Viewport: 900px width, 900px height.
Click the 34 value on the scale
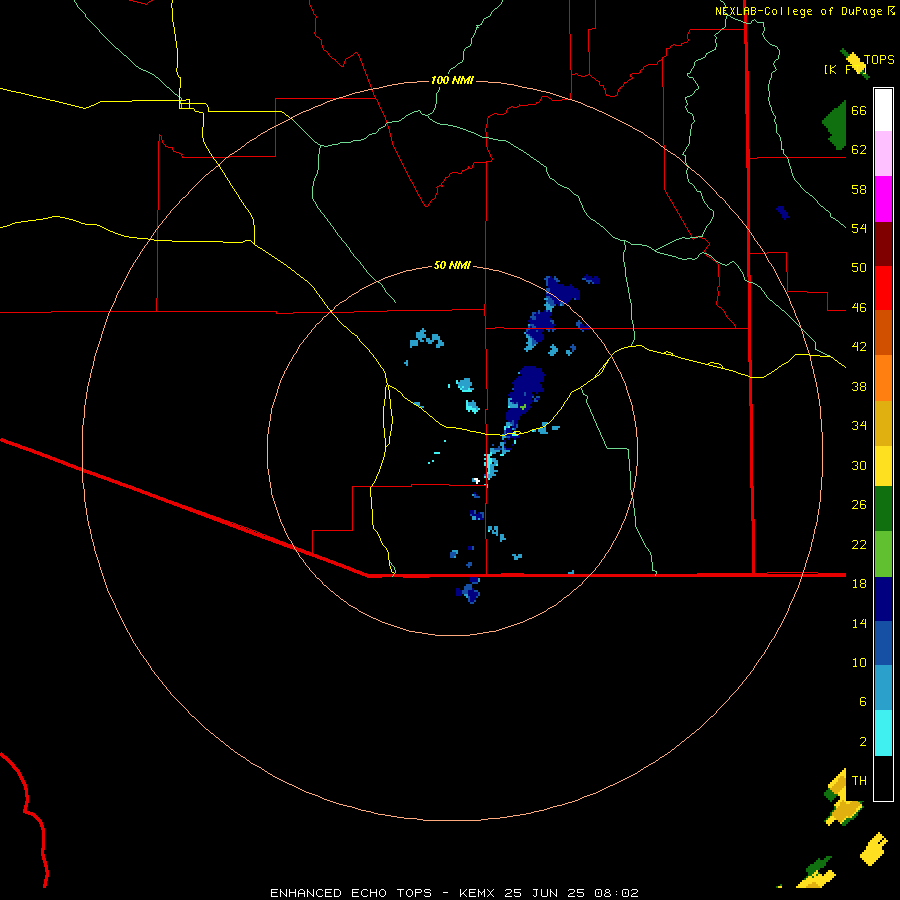(859, 426)
